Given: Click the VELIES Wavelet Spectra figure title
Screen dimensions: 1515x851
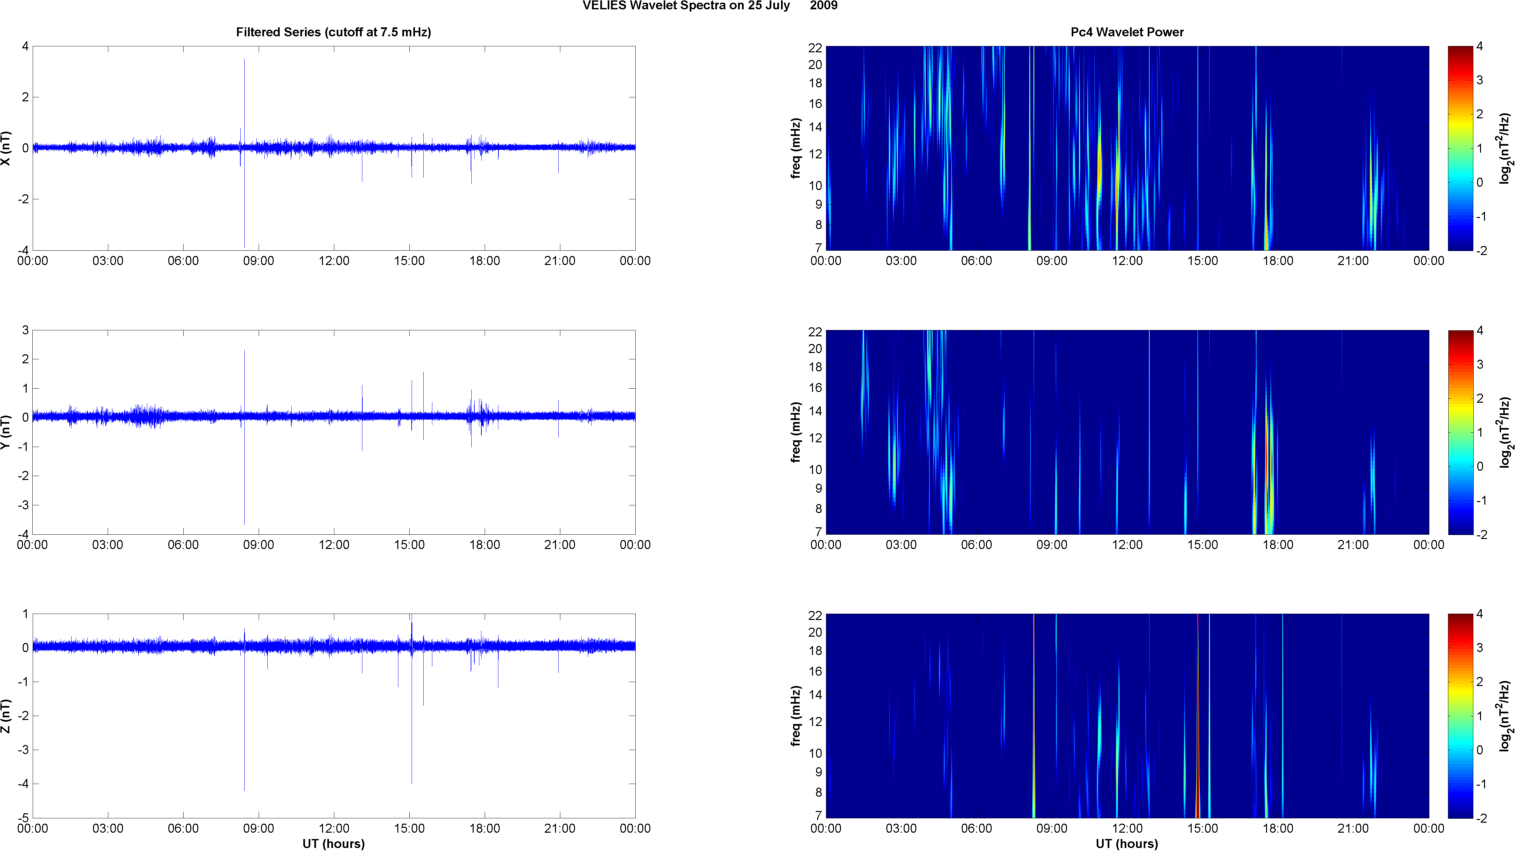Looking at the screenshot, I should (710, 6).
